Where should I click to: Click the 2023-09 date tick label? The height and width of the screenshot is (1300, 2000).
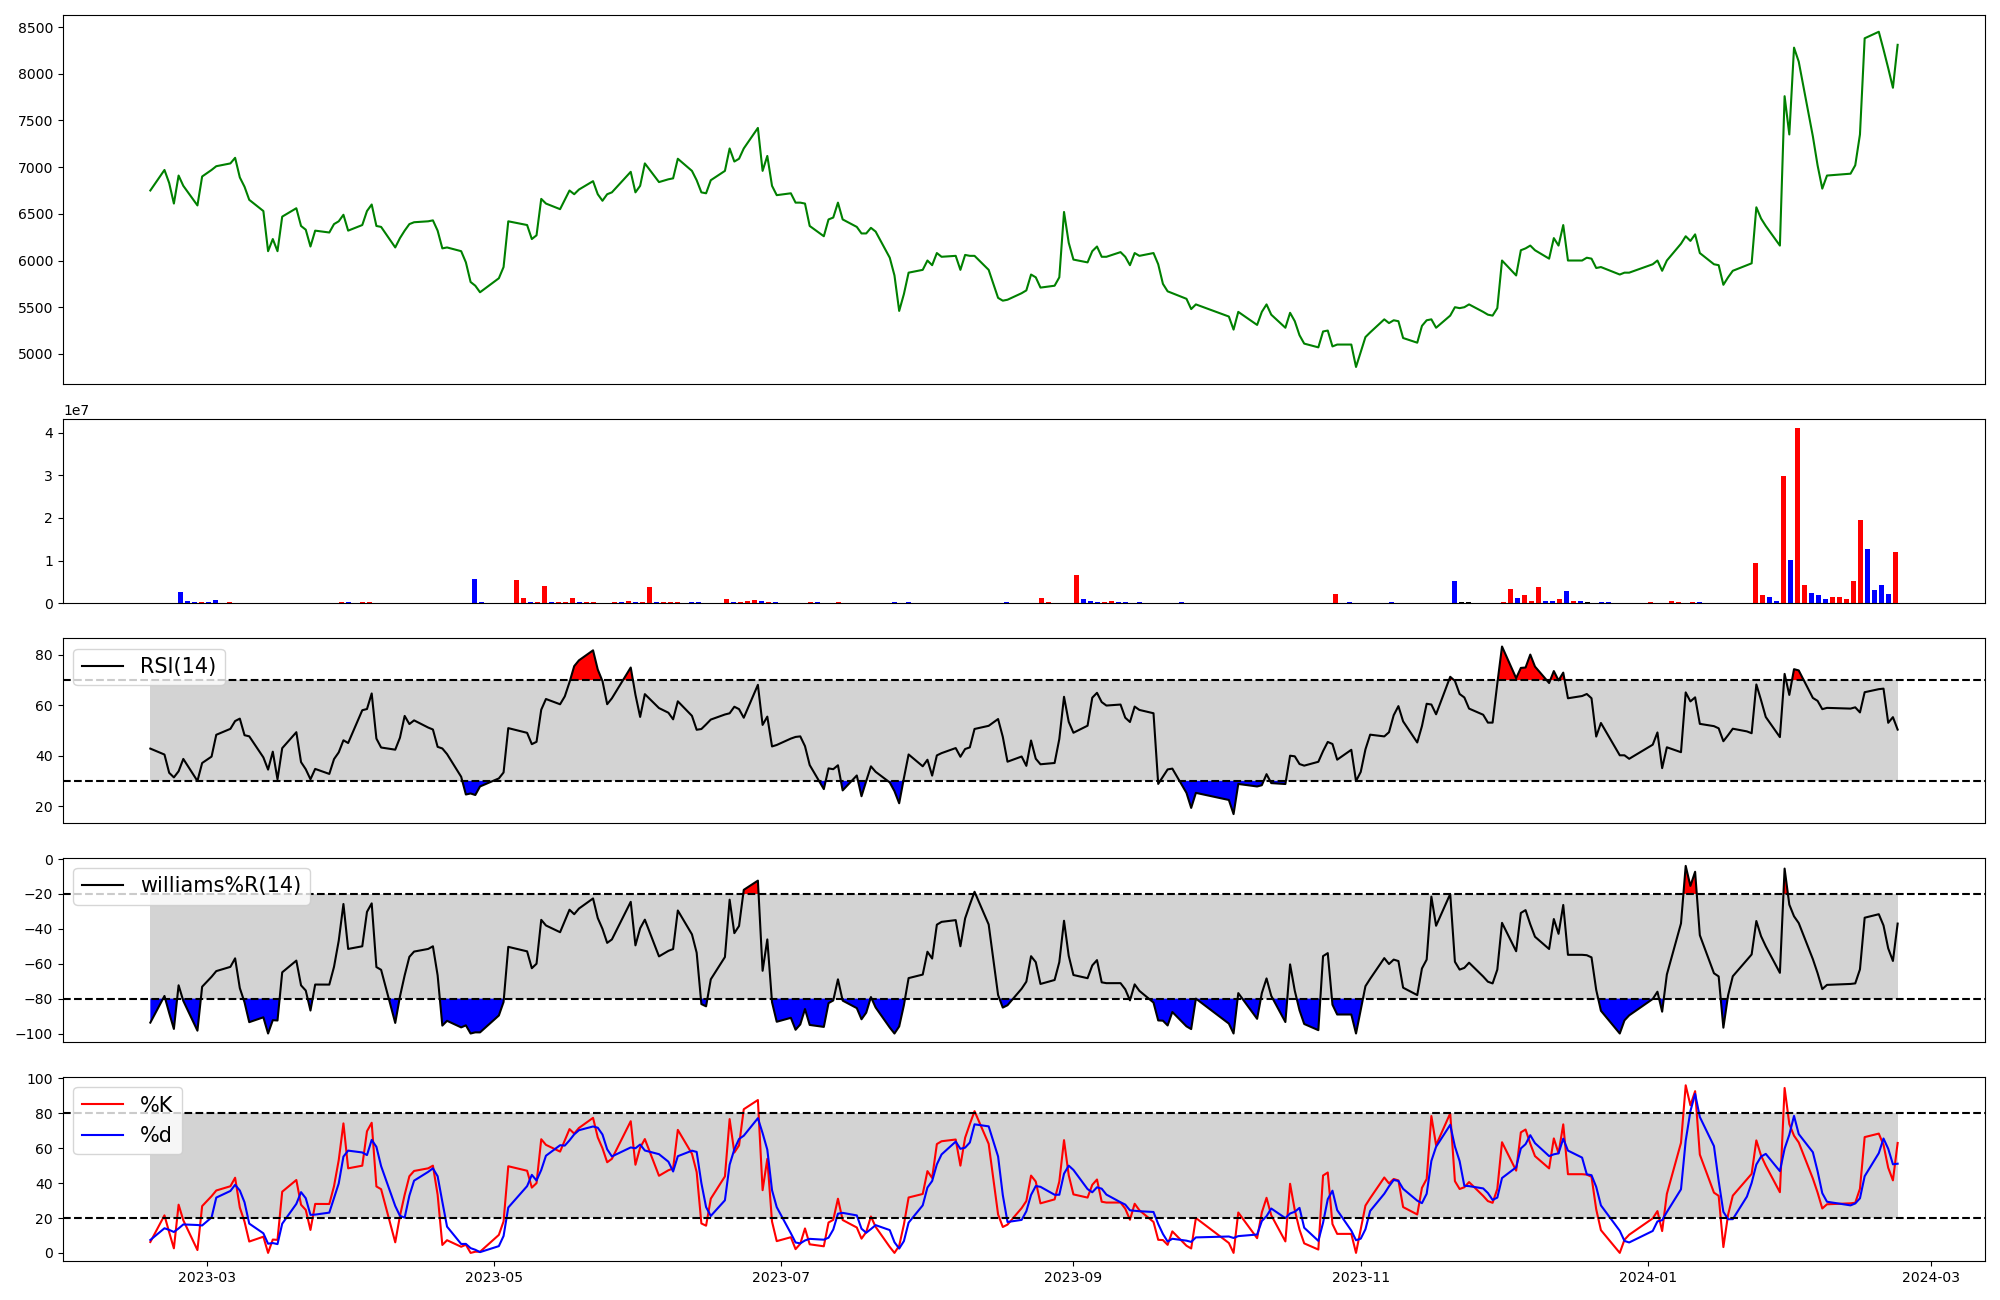(x=1073, y=1277)
